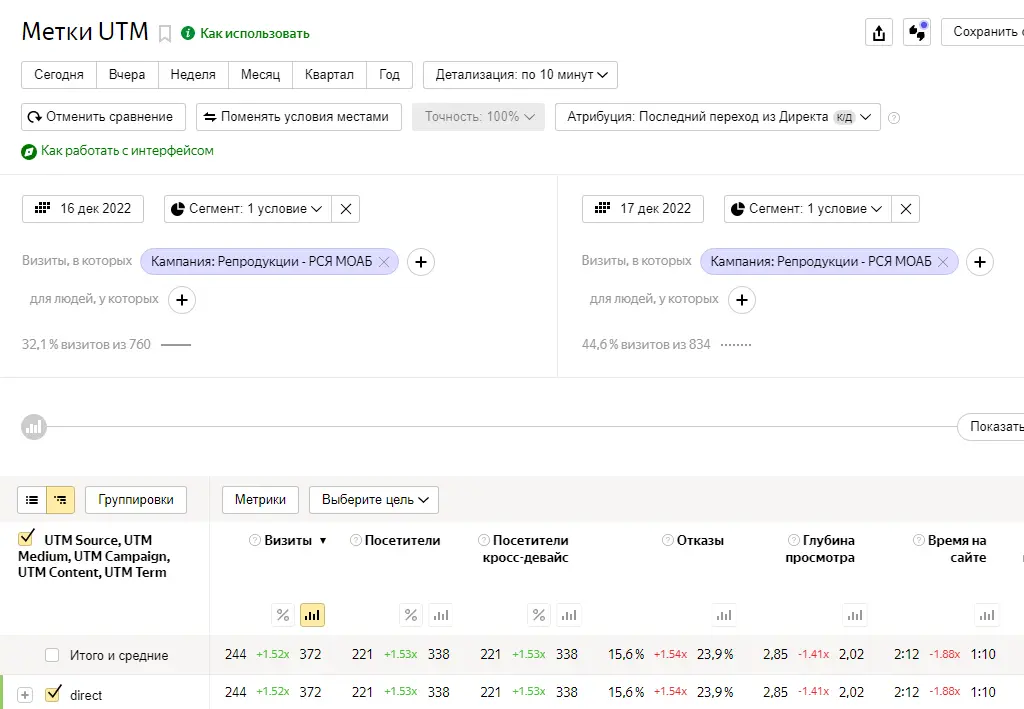Uncheck the direct row checkbox
1024x709 pixels.
click(54, 693)
